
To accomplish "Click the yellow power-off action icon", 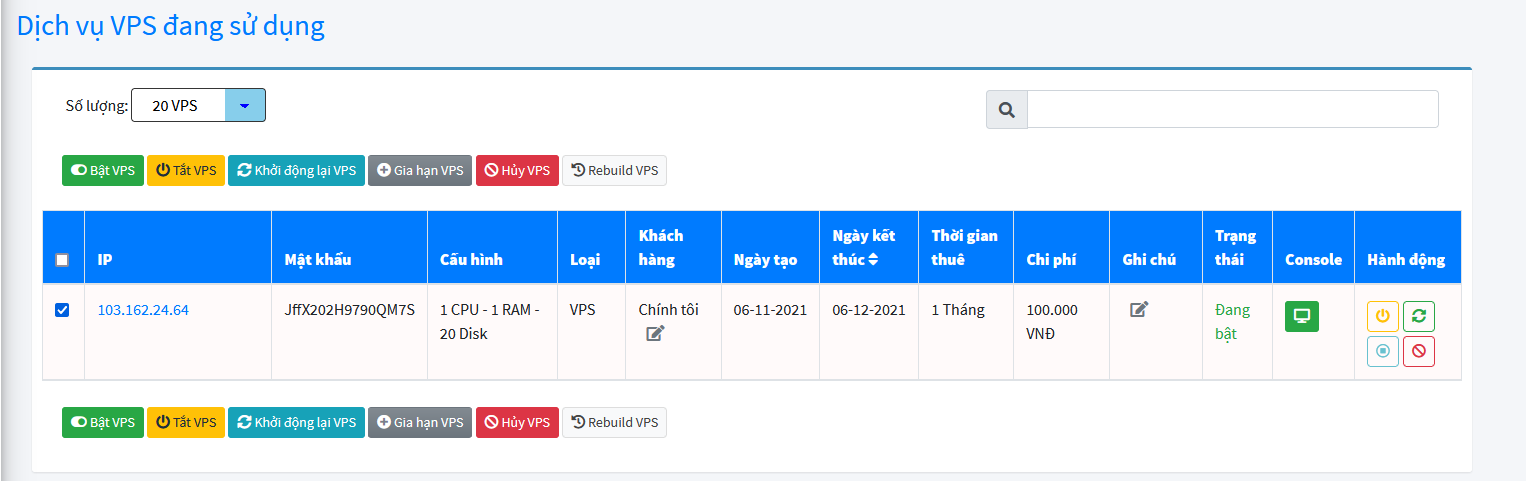I will [x=1383, y=316].
